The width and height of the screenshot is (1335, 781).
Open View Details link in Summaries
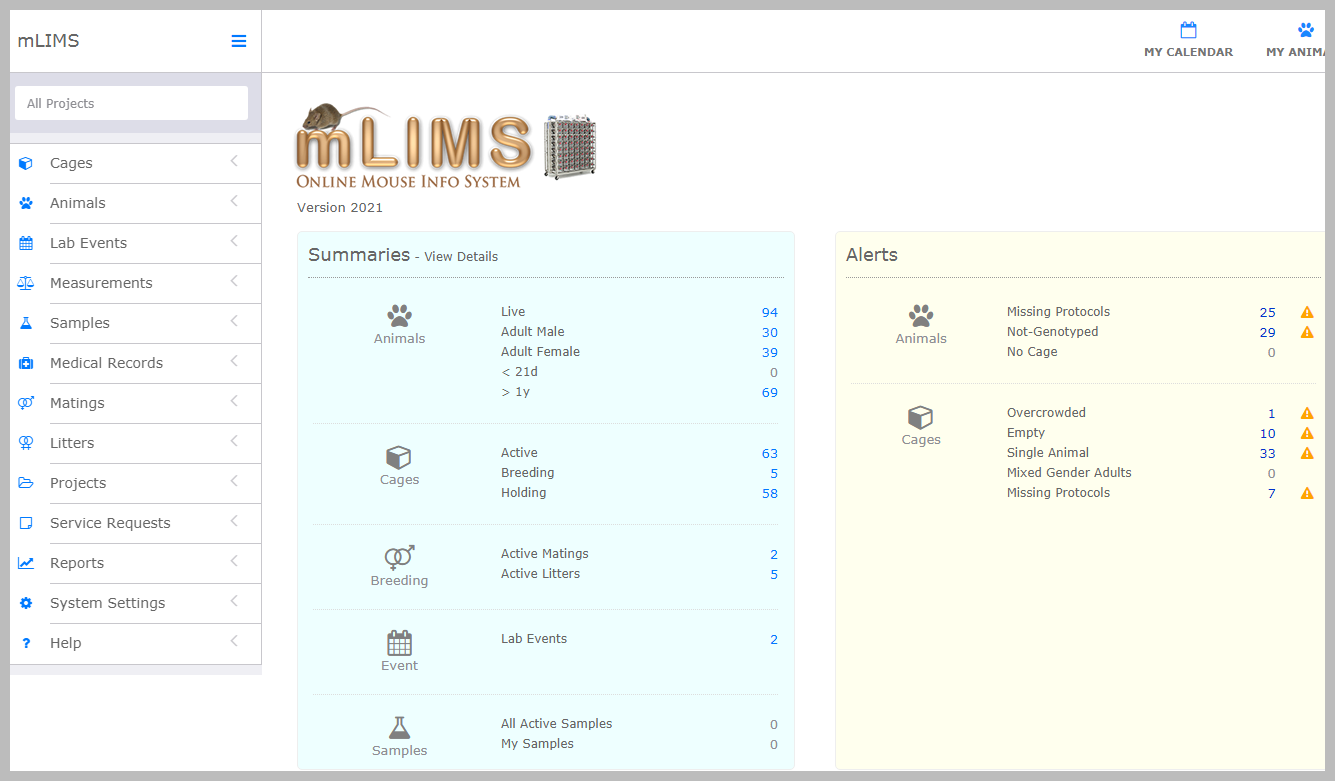click(461, 257)
